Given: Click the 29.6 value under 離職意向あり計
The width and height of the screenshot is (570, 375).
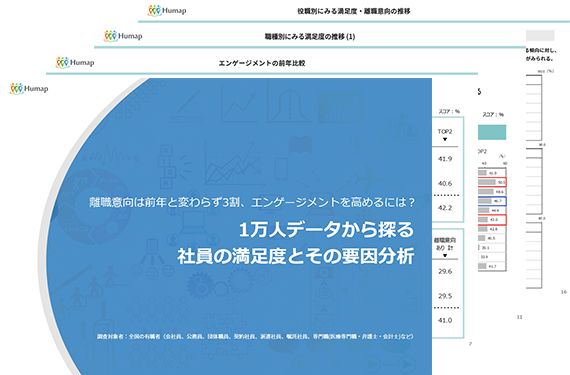Looking at the screenshot, I should pos(445,271).
